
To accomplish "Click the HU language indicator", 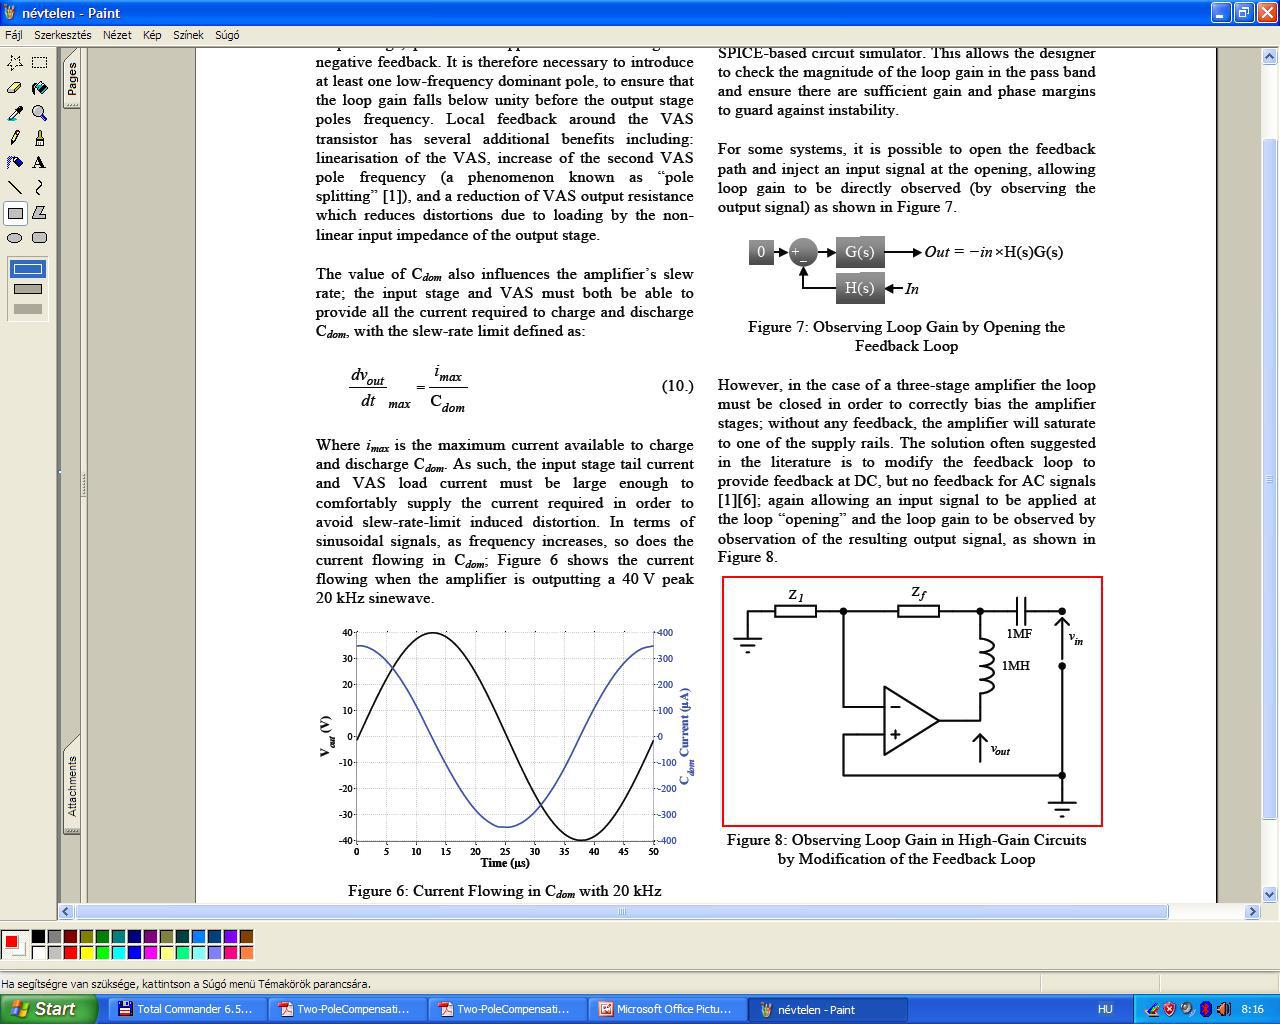I will (x=1105, y=1009).
